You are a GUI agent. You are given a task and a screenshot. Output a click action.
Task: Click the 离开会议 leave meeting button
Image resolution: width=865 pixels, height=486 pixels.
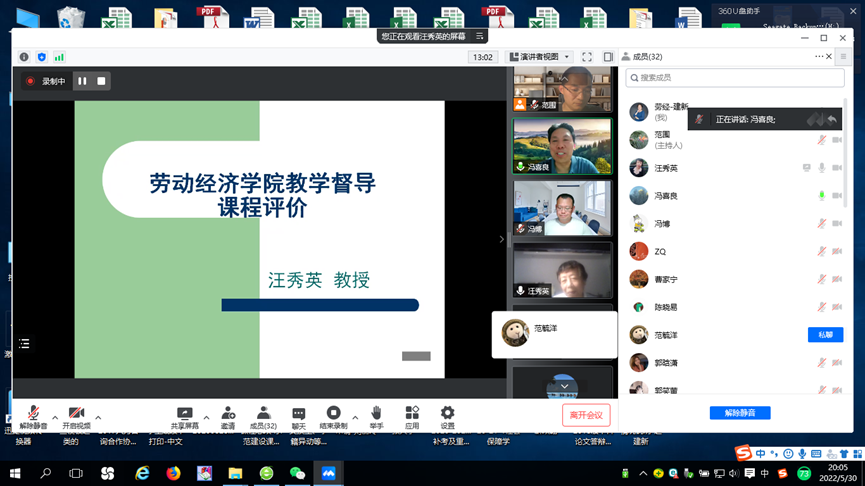(x=586, y=415)
